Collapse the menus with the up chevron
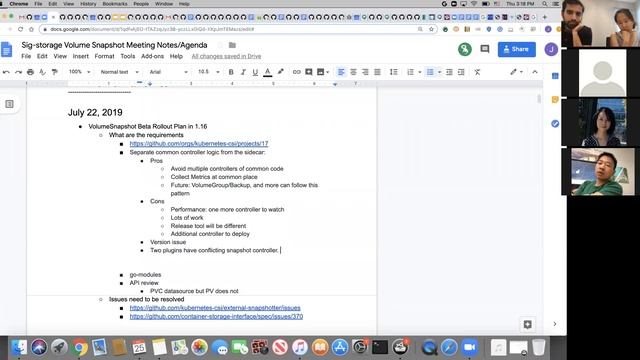The image size is (640, 360). coord(535,72)
